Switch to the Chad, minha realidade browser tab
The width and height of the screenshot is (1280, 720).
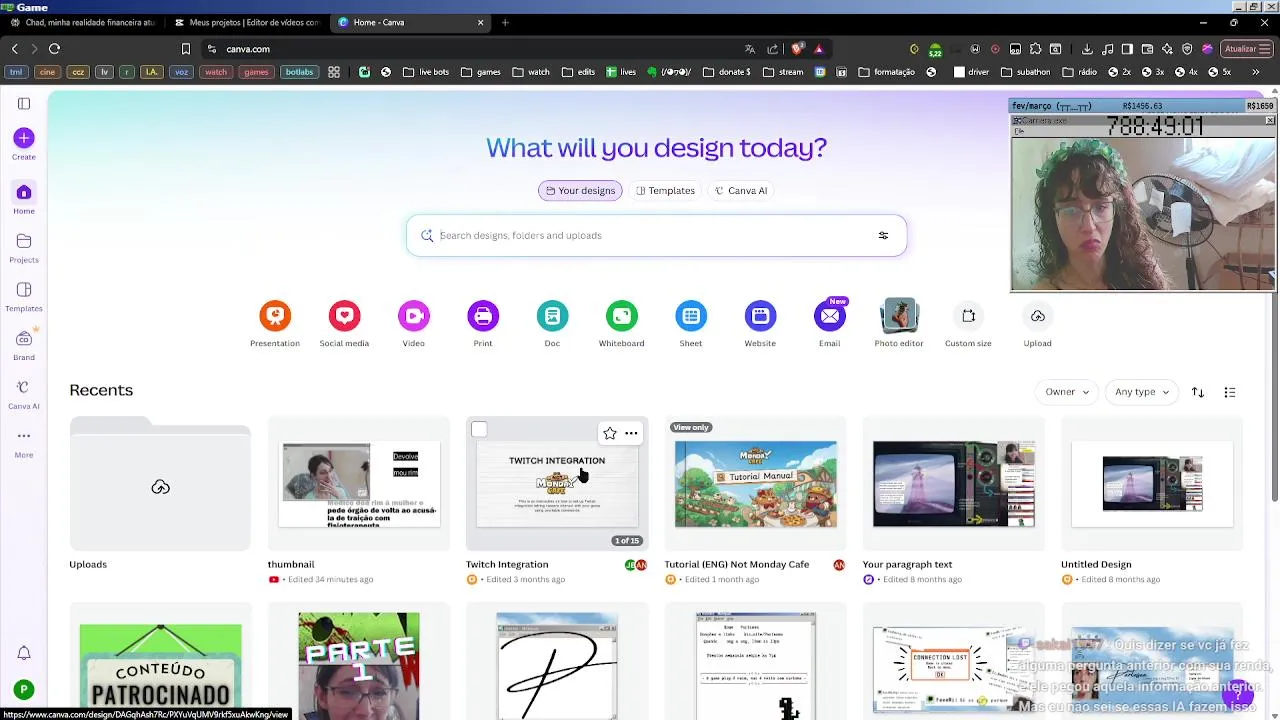click(82, 22)
